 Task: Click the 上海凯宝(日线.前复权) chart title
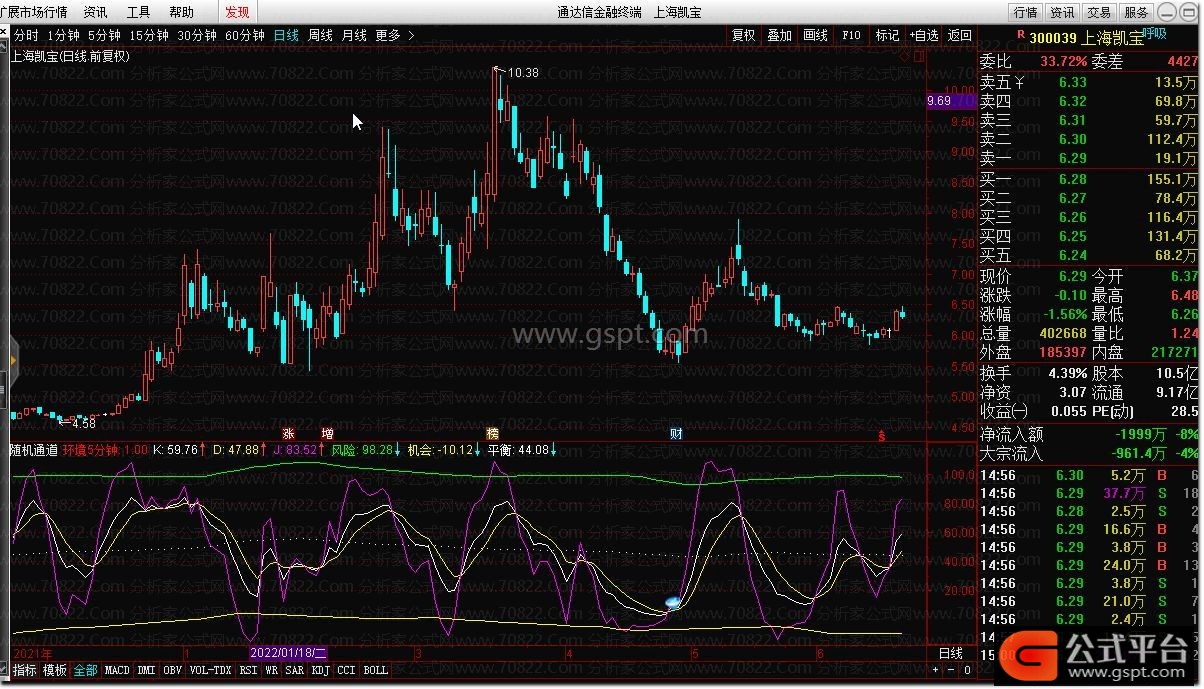tap(71, 56)
